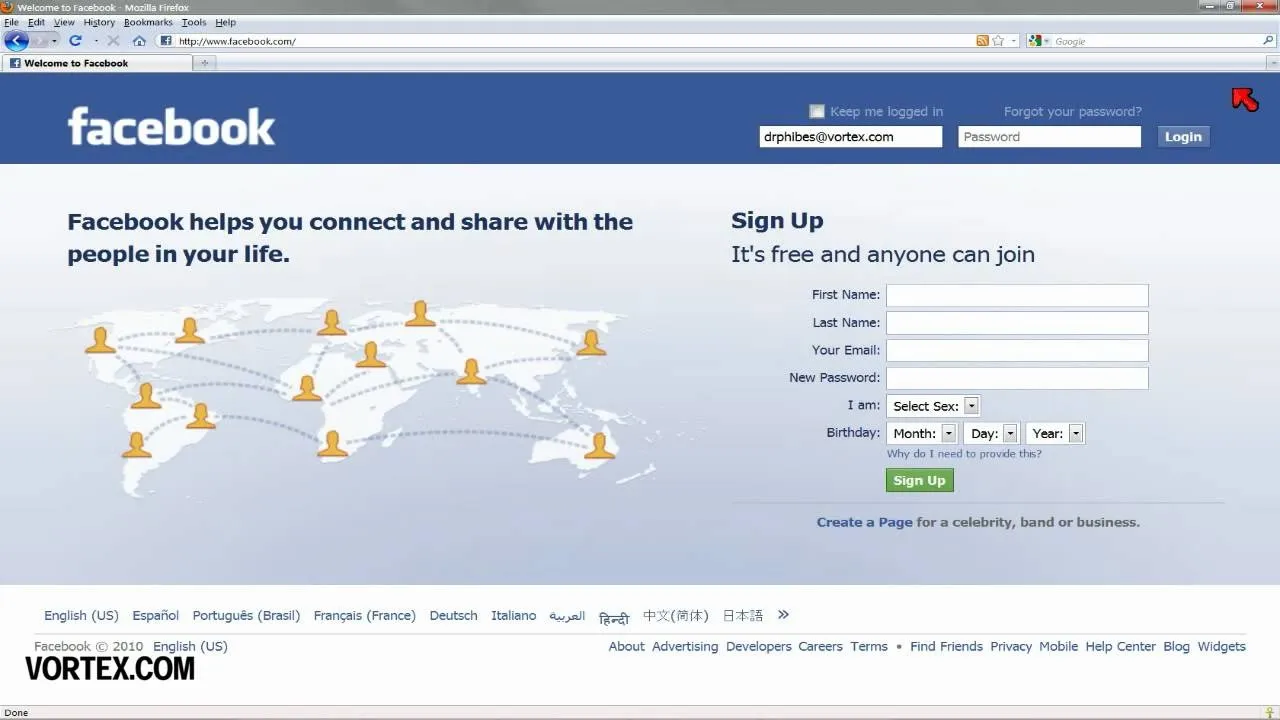Click the Stop loading X icon

pyautogui.click(x=113, y=41)
